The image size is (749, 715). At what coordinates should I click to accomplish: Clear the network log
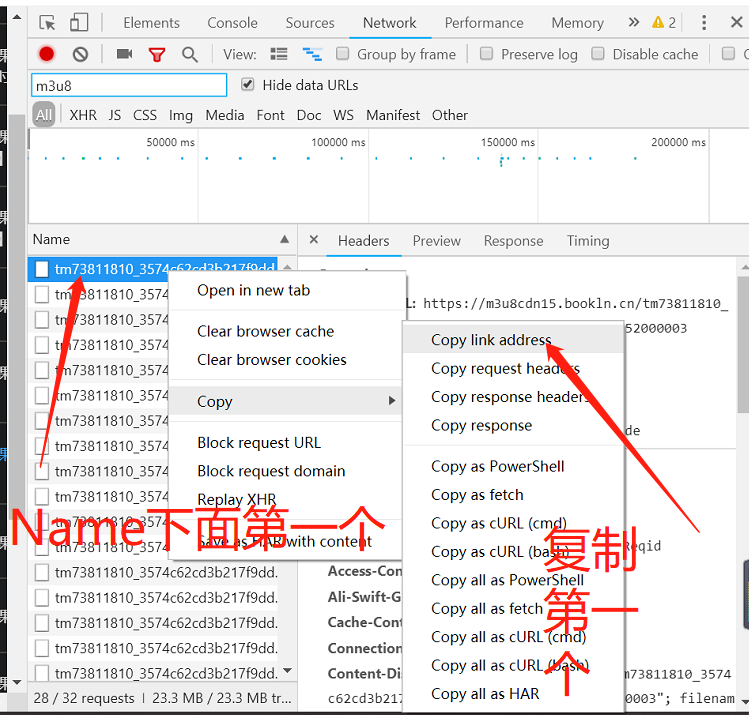coord(80,54)
